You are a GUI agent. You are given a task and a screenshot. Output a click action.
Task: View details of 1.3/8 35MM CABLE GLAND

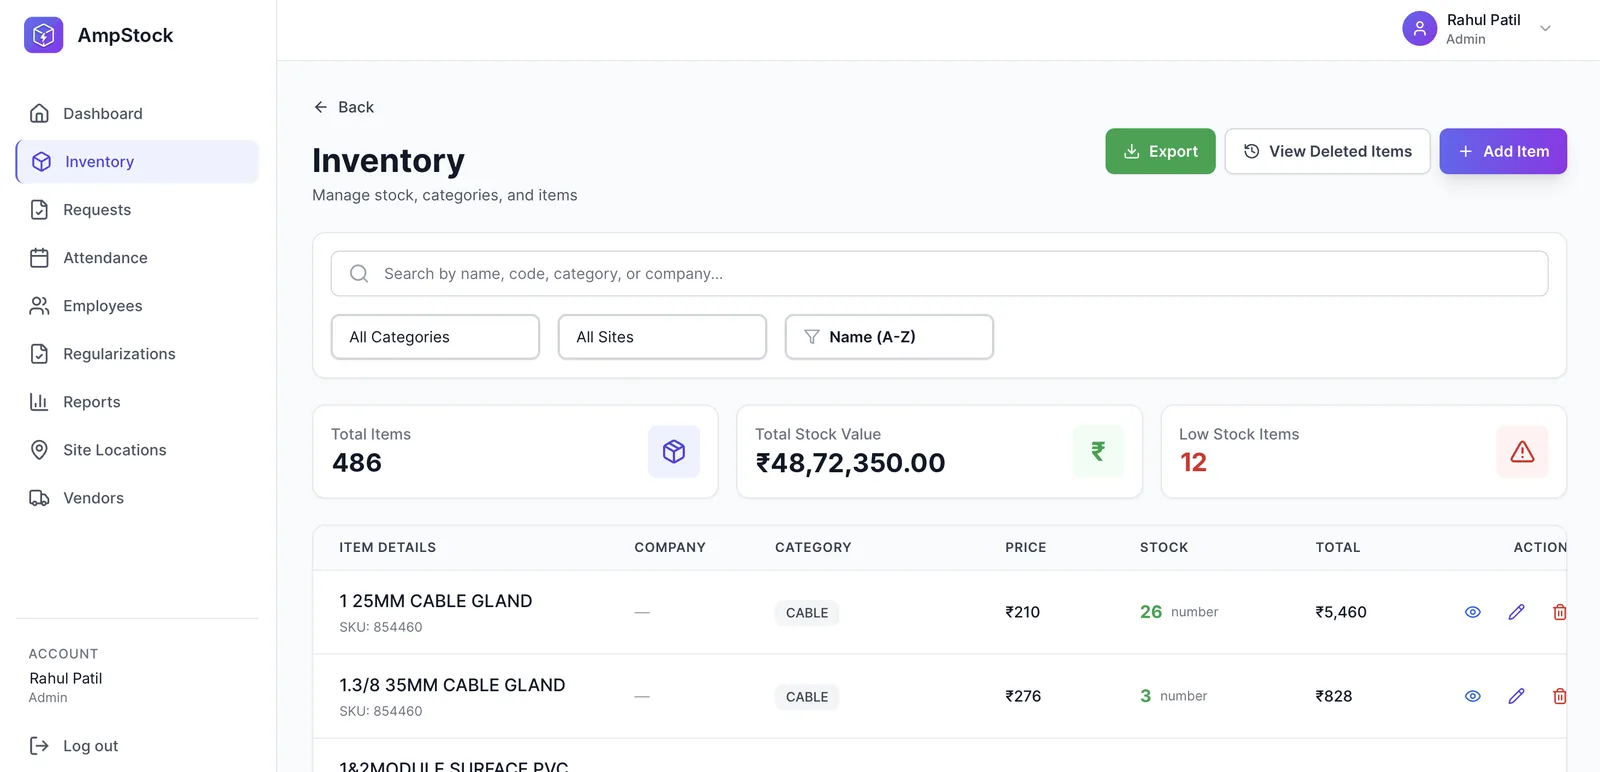1472,696
